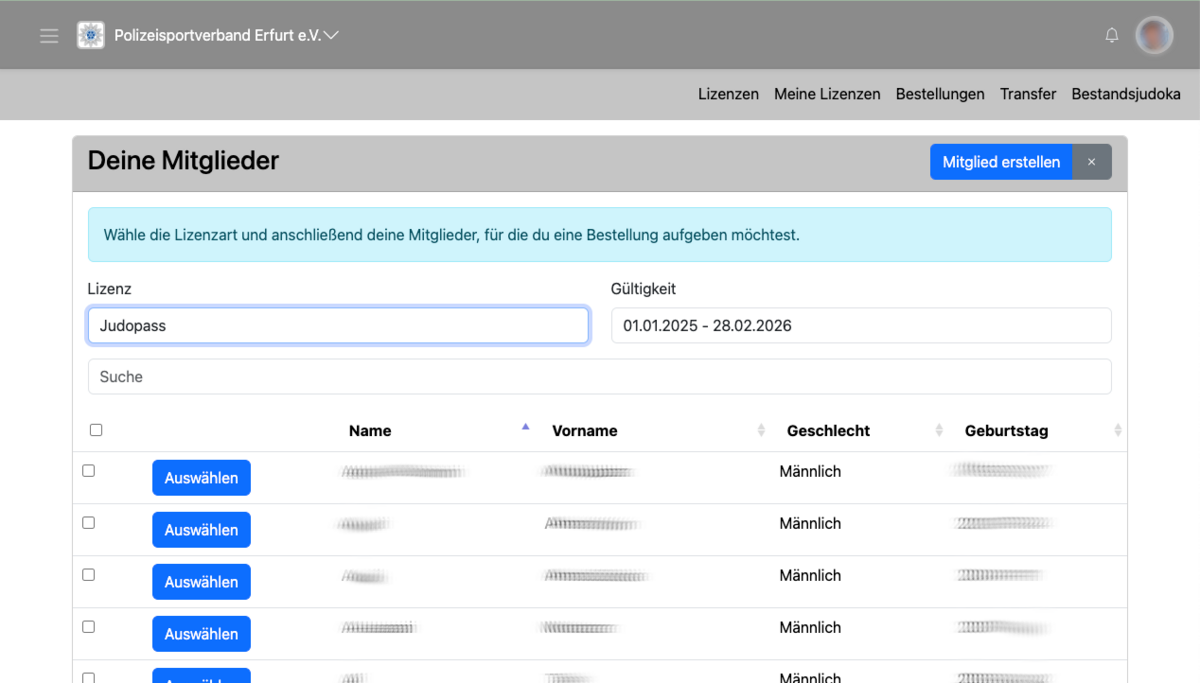
Task: Check the third member row checkbox
Action: [88, 575]
